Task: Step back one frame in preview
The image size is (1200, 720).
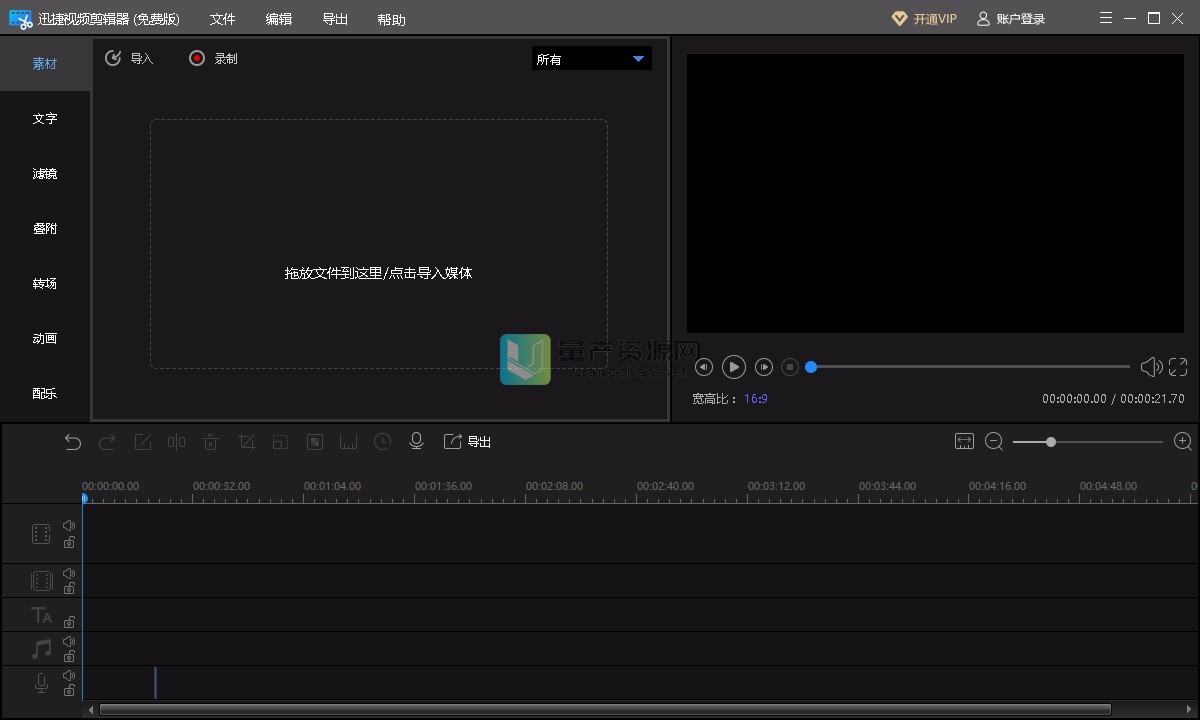Action: tap(704, 367)
